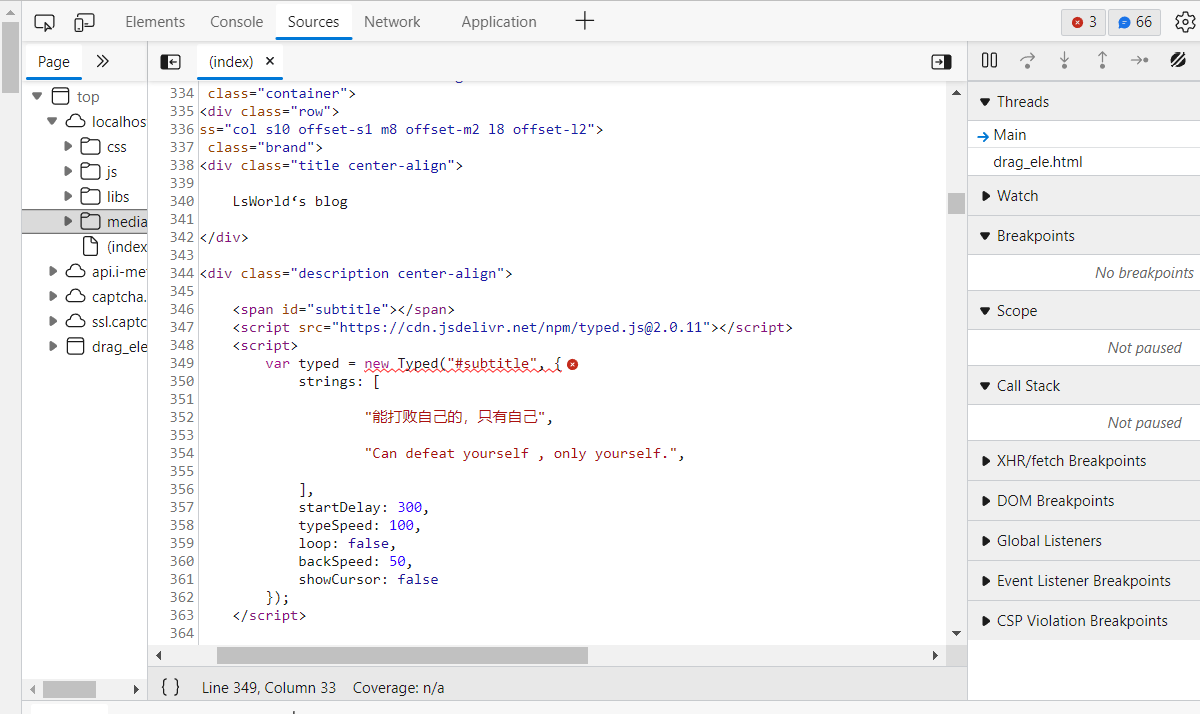1200x714 pixels.
Task: Click the step out button
Action: (1102, 61)
